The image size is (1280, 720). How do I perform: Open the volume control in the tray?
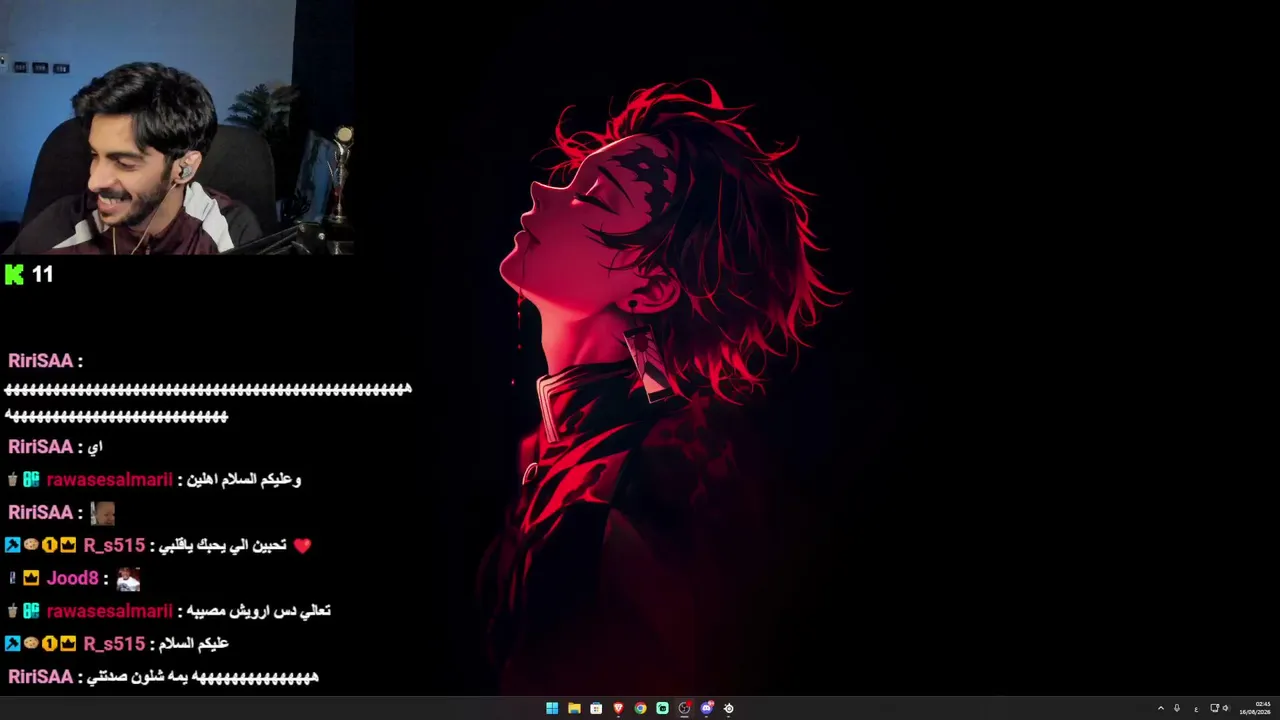[x=1225, y=708]
